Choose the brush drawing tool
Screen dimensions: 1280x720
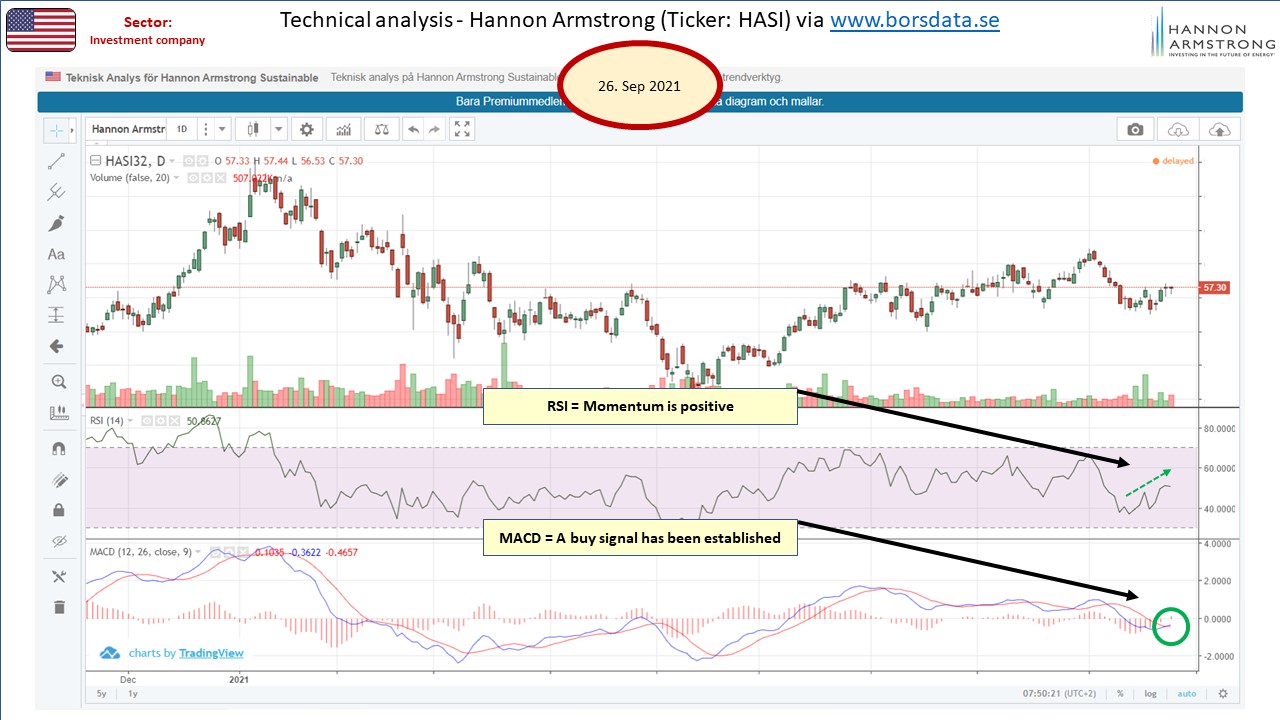57,223
